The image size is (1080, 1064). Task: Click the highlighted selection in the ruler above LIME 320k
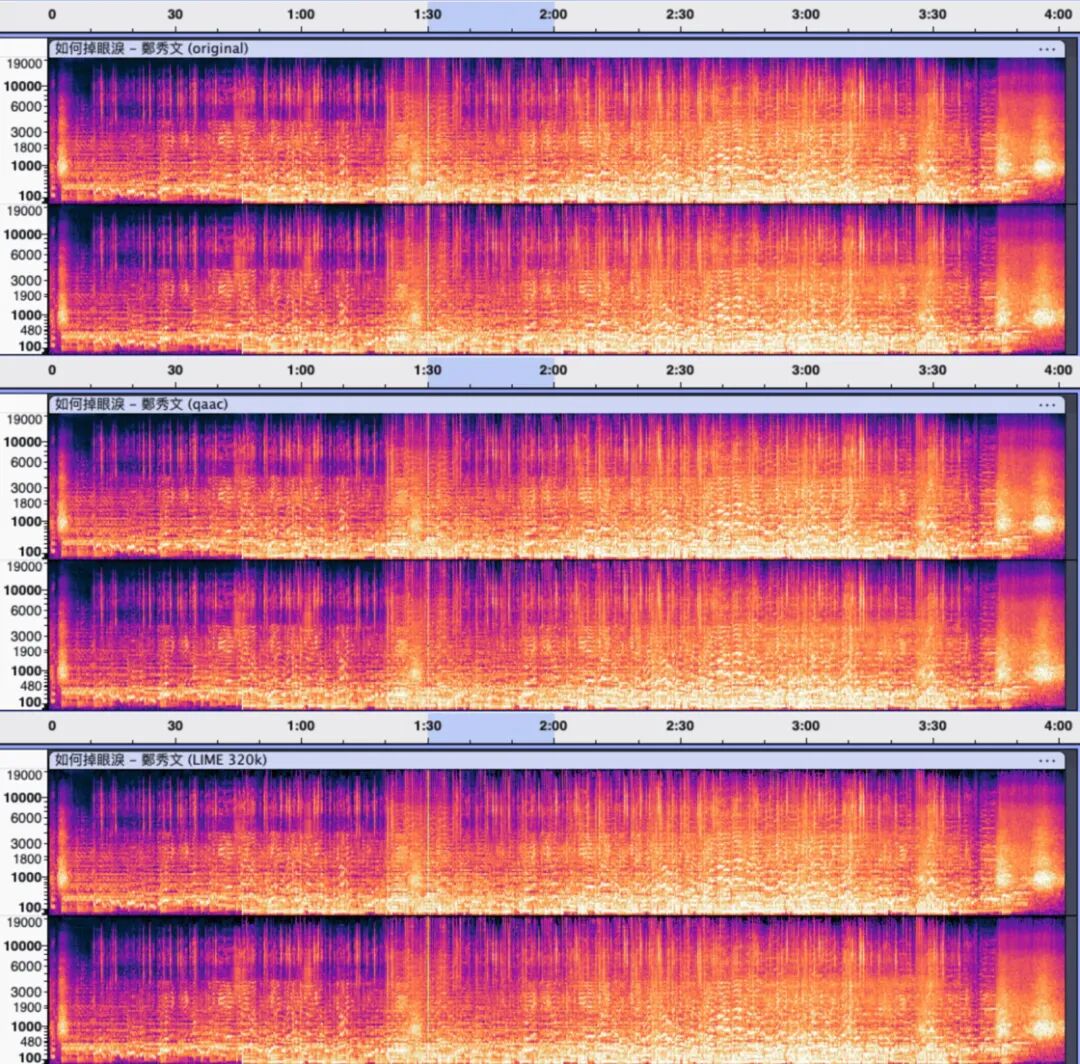[490, 727]
